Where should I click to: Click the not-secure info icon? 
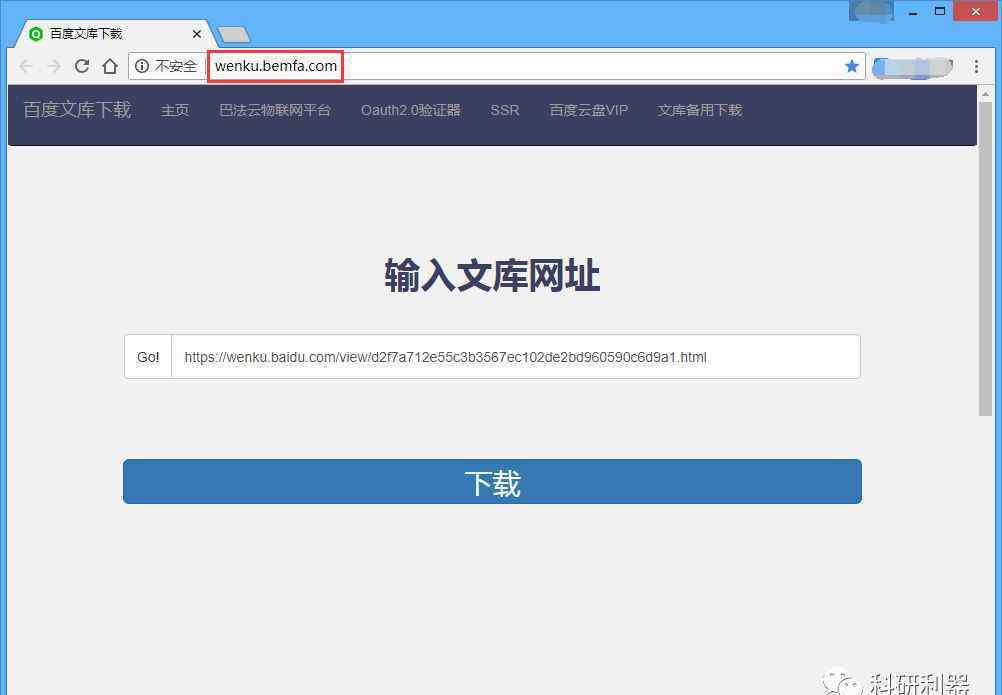pos(142,66)
